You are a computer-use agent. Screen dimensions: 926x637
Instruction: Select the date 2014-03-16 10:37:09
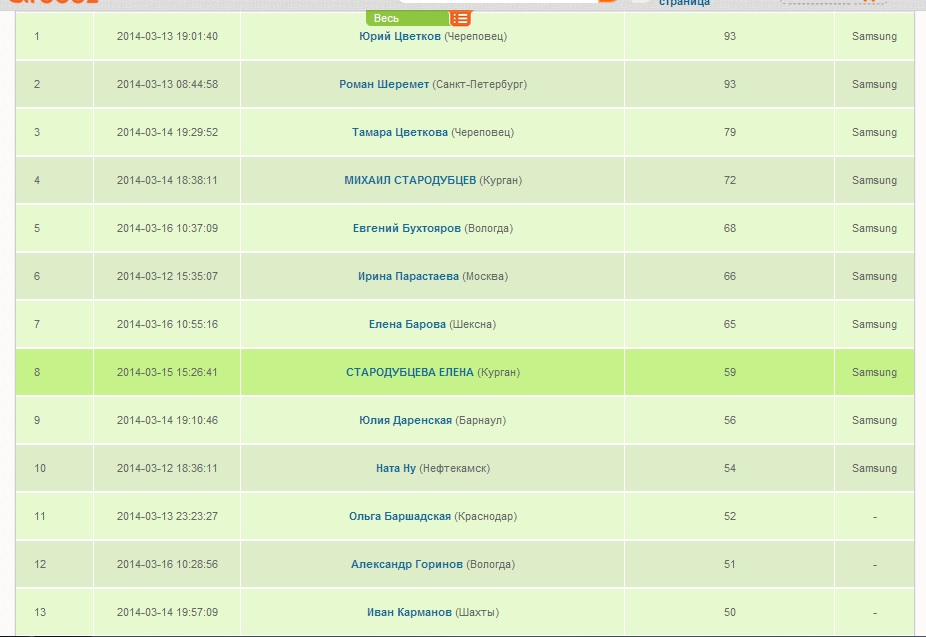point(167,228)
